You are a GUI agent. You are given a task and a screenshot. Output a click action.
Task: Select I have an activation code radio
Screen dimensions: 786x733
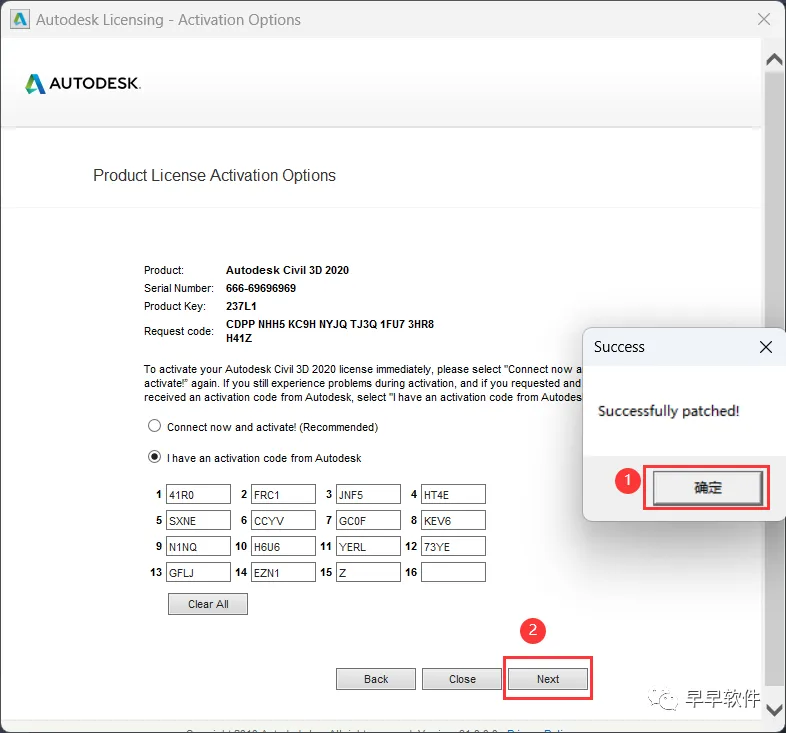point(154,457)
